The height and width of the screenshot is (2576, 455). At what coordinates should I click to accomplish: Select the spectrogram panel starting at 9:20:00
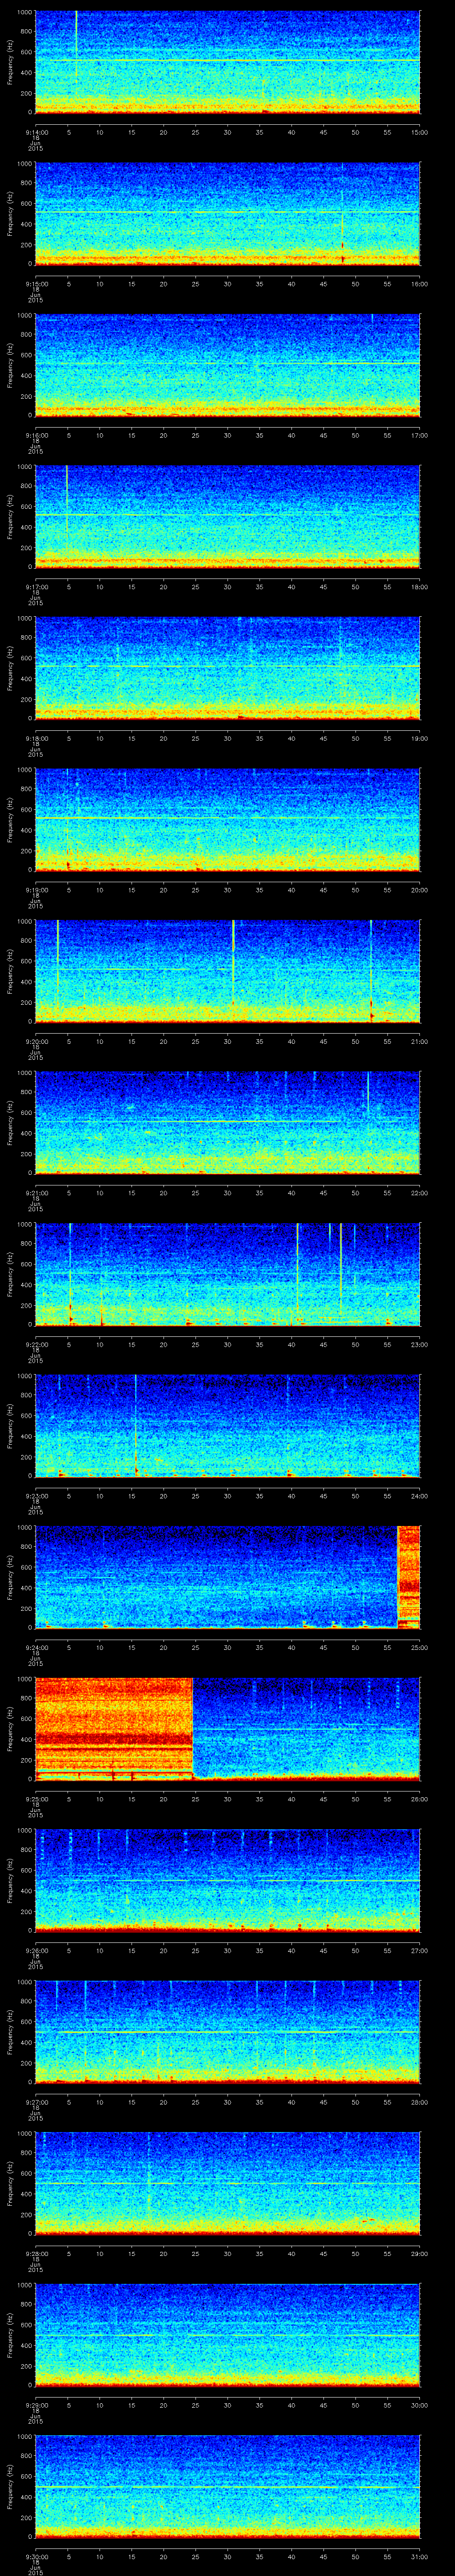click(x=227, y=971)
